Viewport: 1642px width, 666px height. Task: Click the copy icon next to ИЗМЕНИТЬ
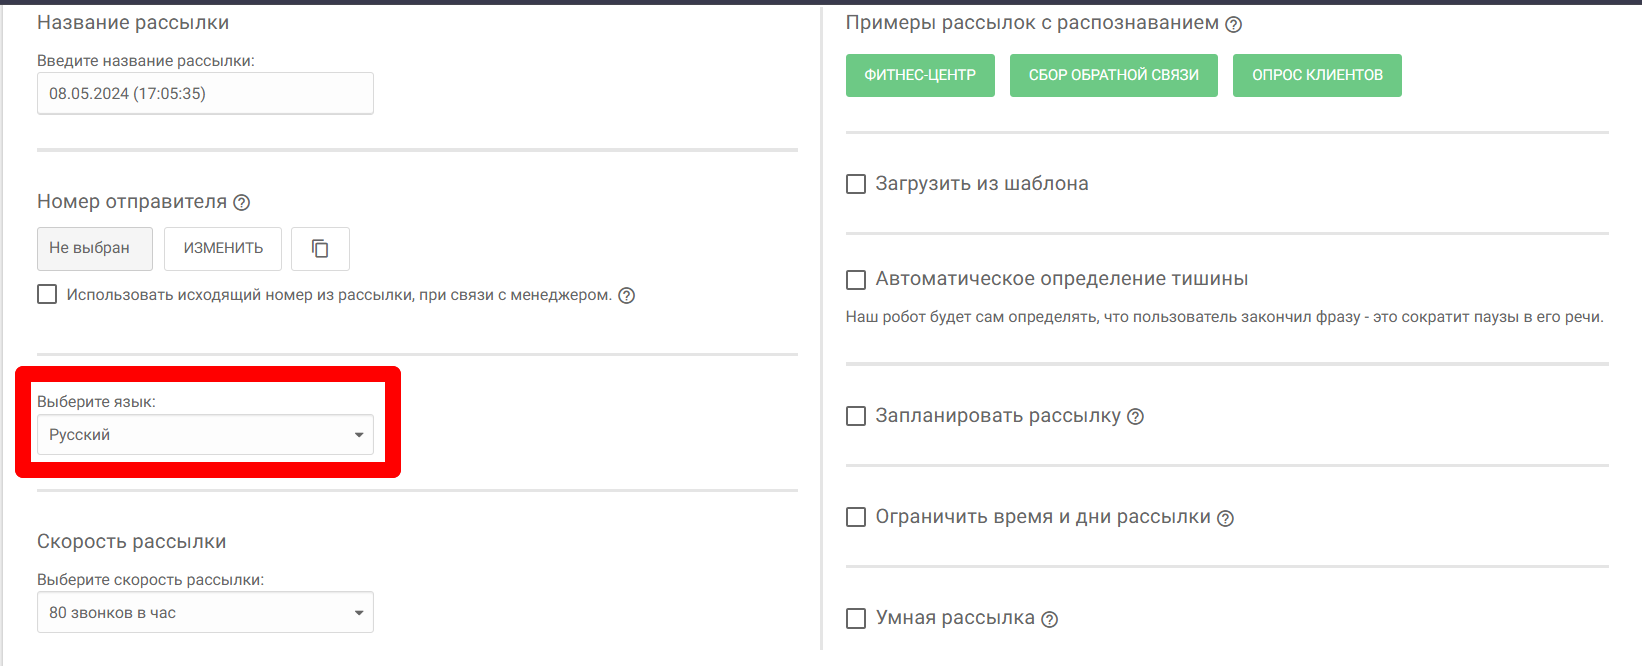320,249
